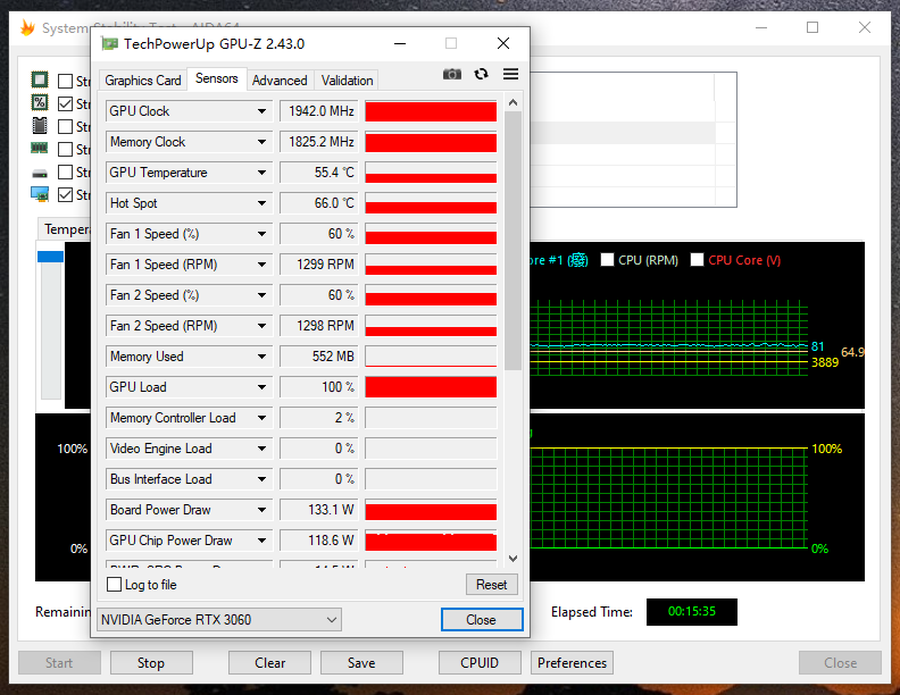Toggle the CPU (RPM) graph checkbox
This screenshot has height=695, width=900.
607,260
